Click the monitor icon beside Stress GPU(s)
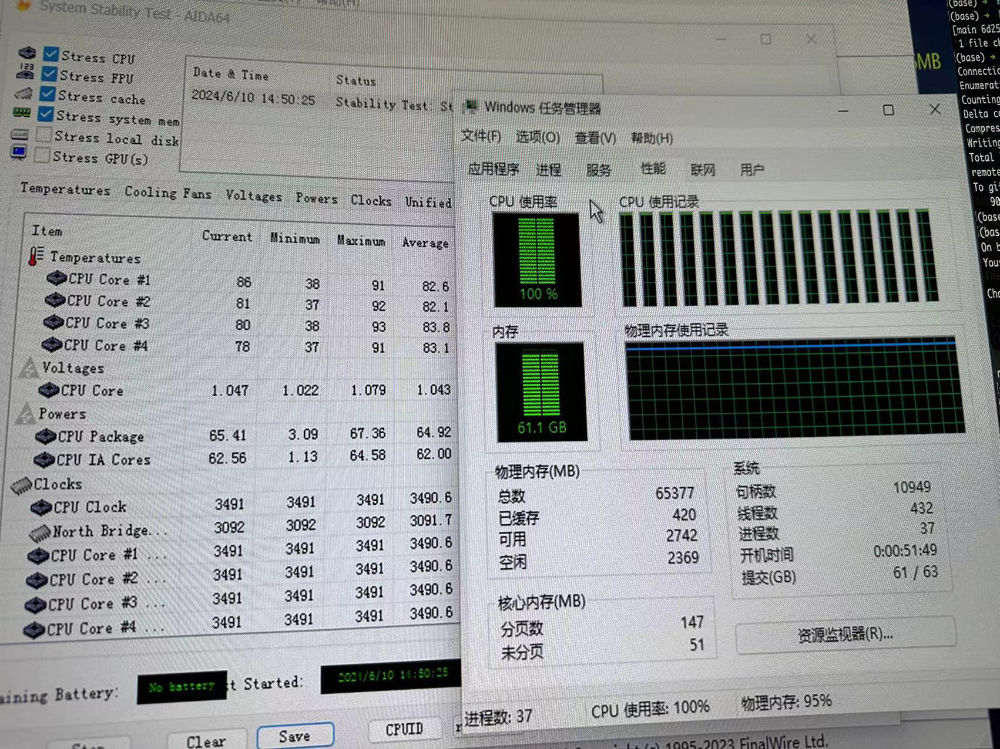This screenshot has width=1000, height=749. click(x=18, y=153)
